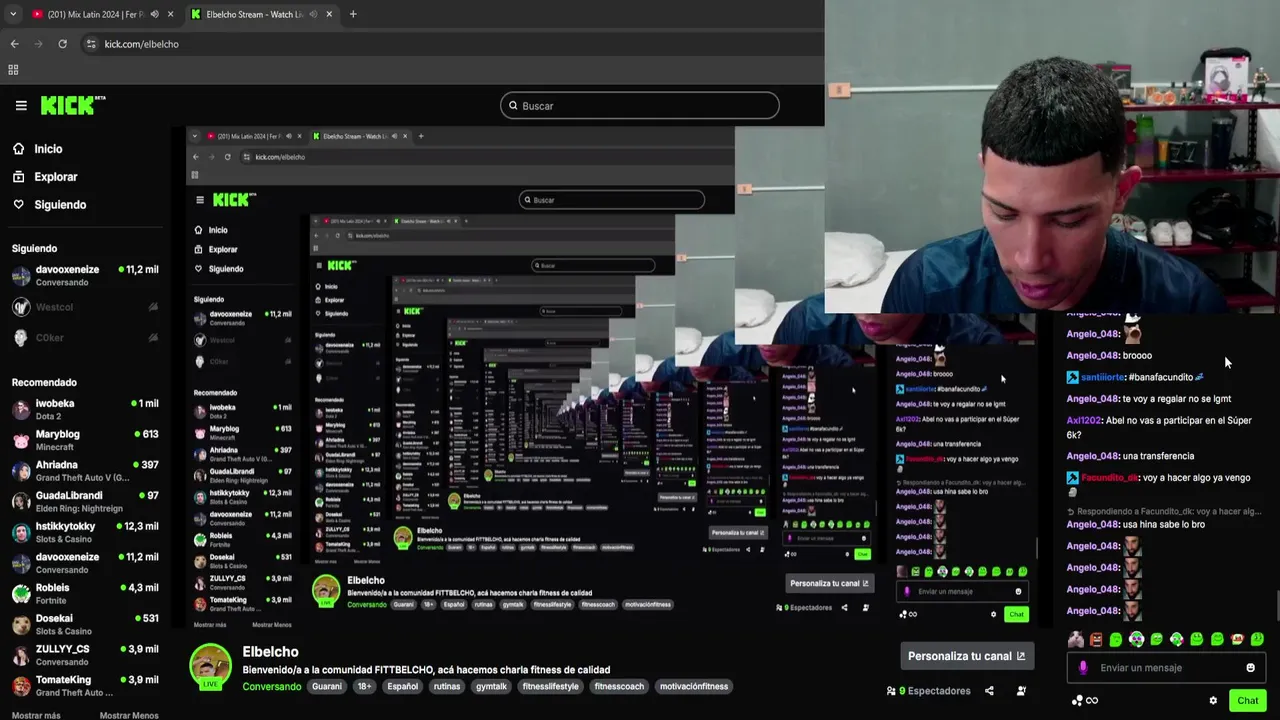
Task: Open Explorar in the sidebar
Action: (x=56, y=177)
